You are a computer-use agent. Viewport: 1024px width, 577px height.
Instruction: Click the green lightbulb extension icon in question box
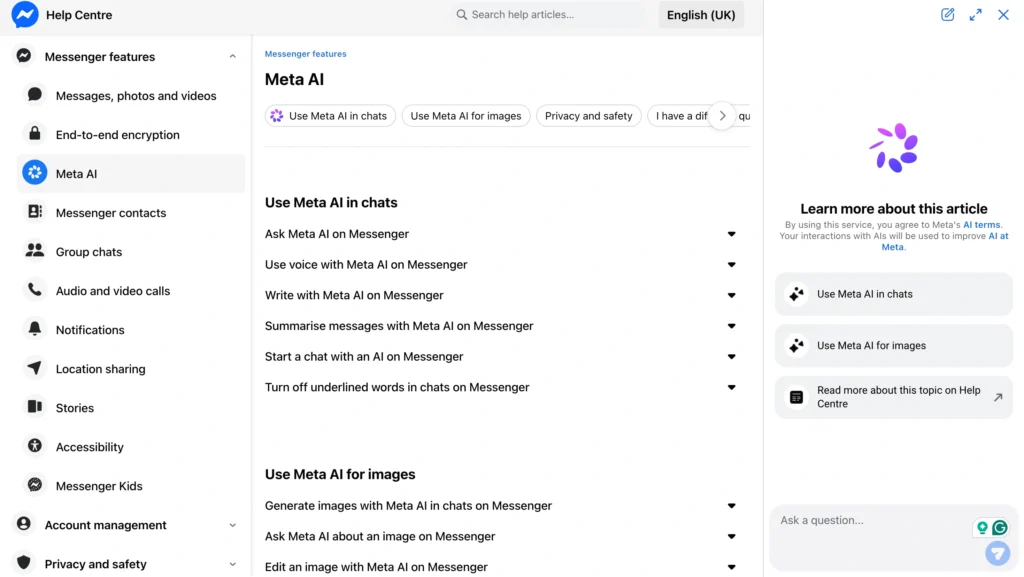tap(982, 527)
